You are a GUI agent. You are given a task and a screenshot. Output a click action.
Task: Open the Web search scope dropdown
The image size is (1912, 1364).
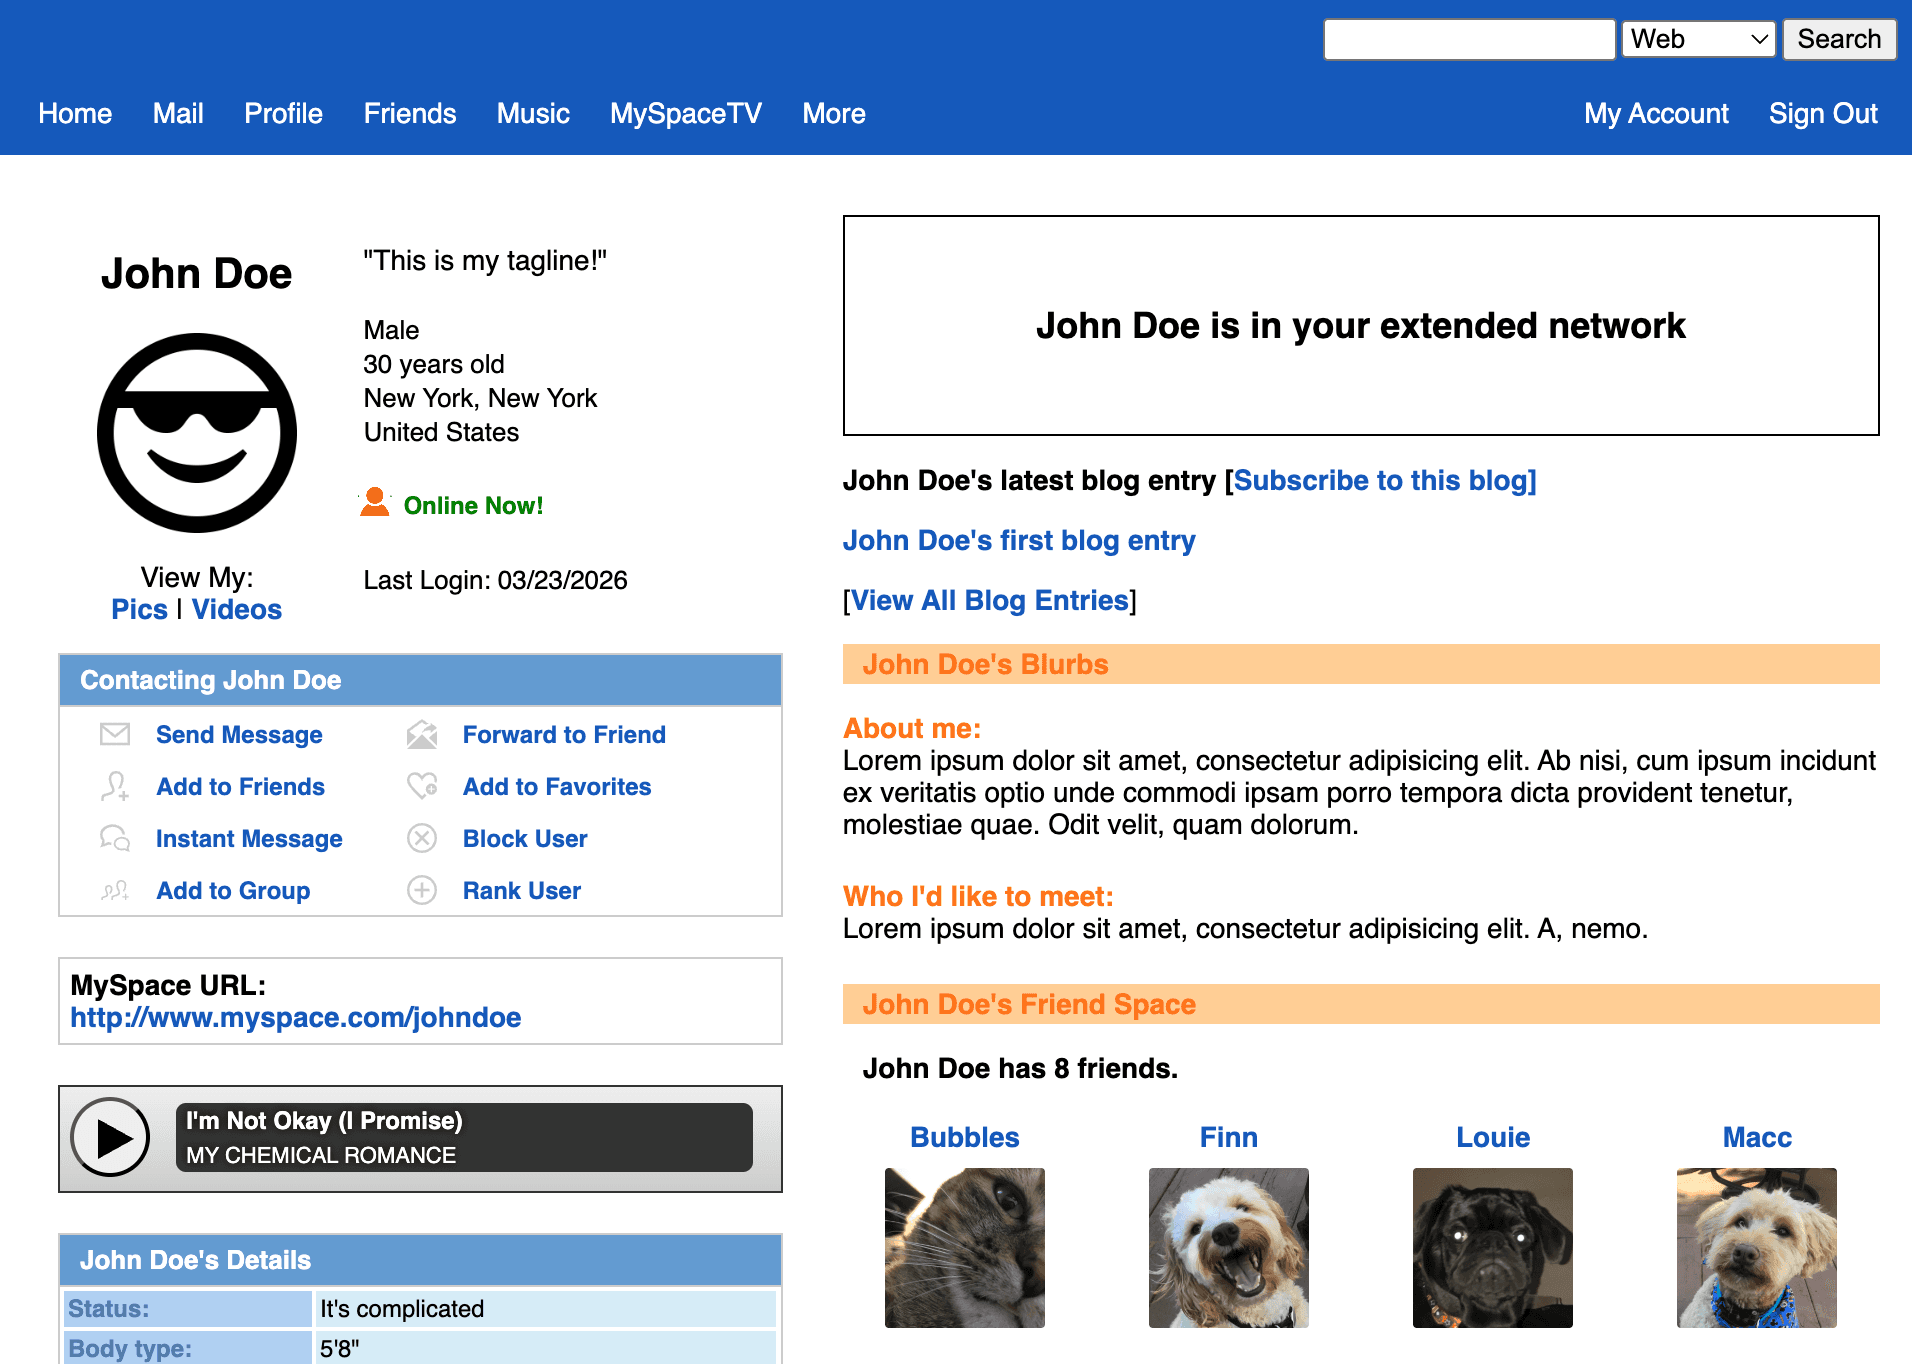(1697, 39)
